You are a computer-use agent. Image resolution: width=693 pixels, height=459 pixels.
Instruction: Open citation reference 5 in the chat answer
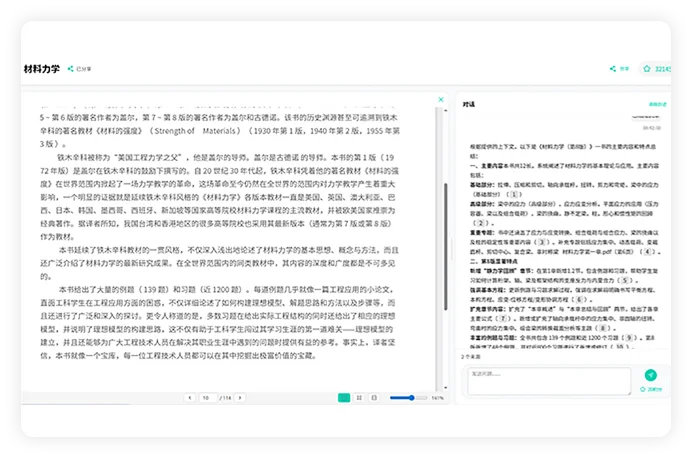point(624,281)
